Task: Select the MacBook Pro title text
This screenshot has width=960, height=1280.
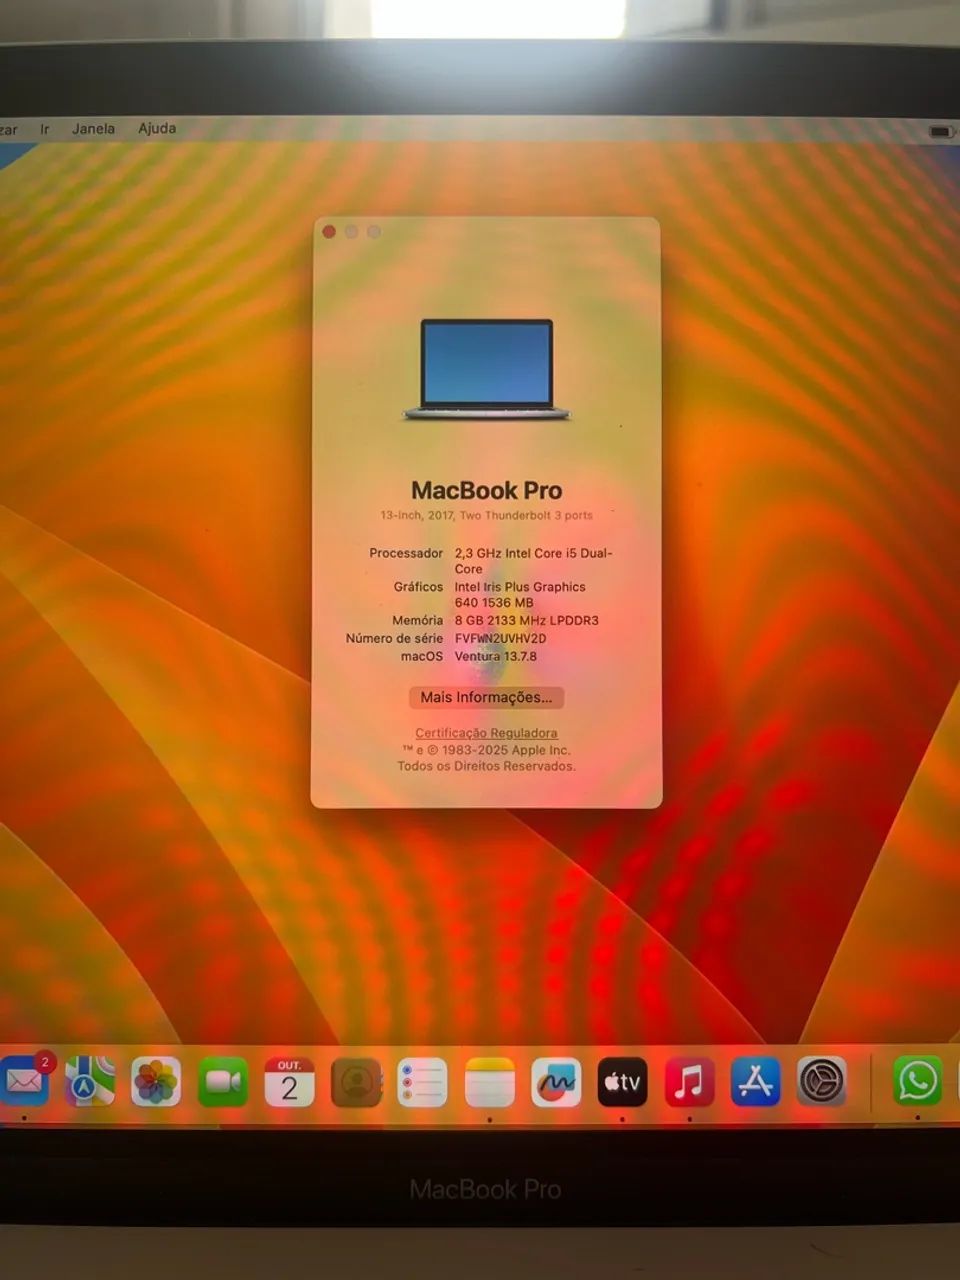Action: tap(487, 490)
